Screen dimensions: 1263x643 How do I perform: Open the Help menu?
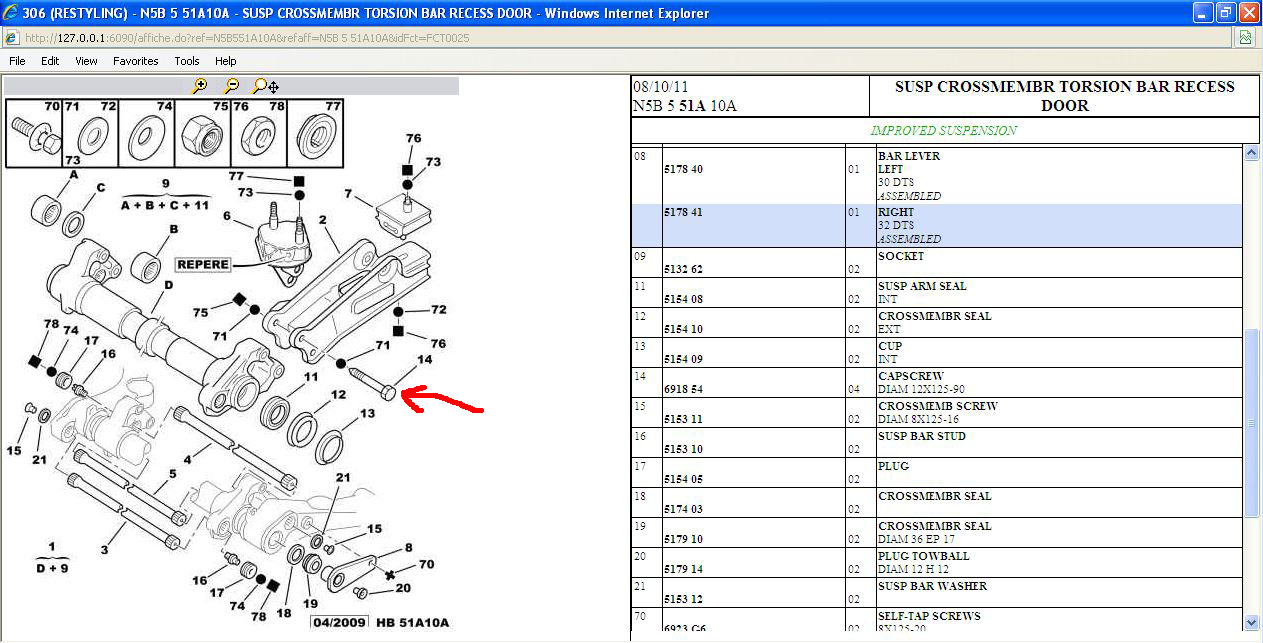tap(226, 61)
